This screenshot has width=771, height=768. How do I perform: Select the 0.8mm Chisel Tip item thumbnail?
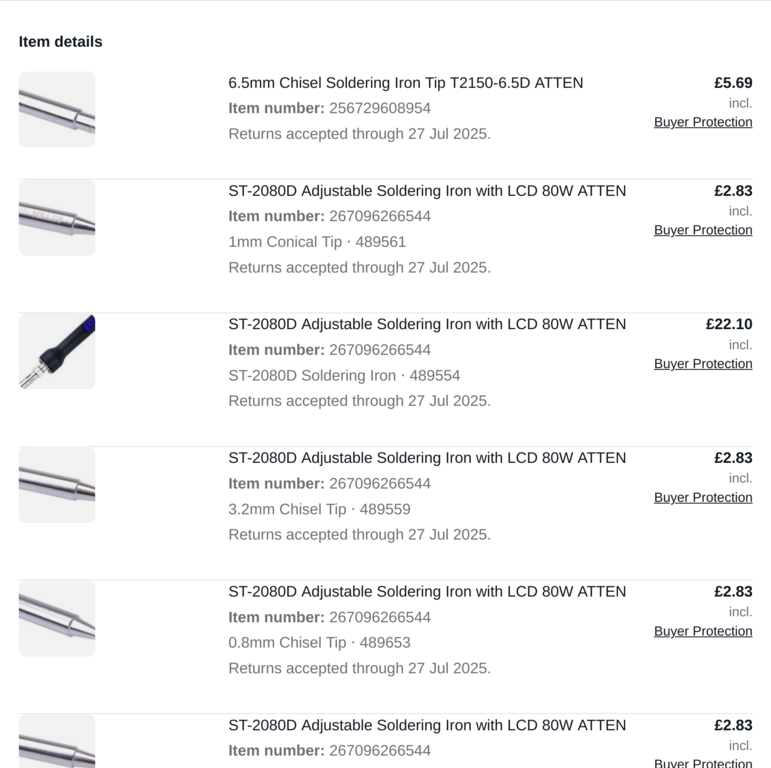coord(57,618)
